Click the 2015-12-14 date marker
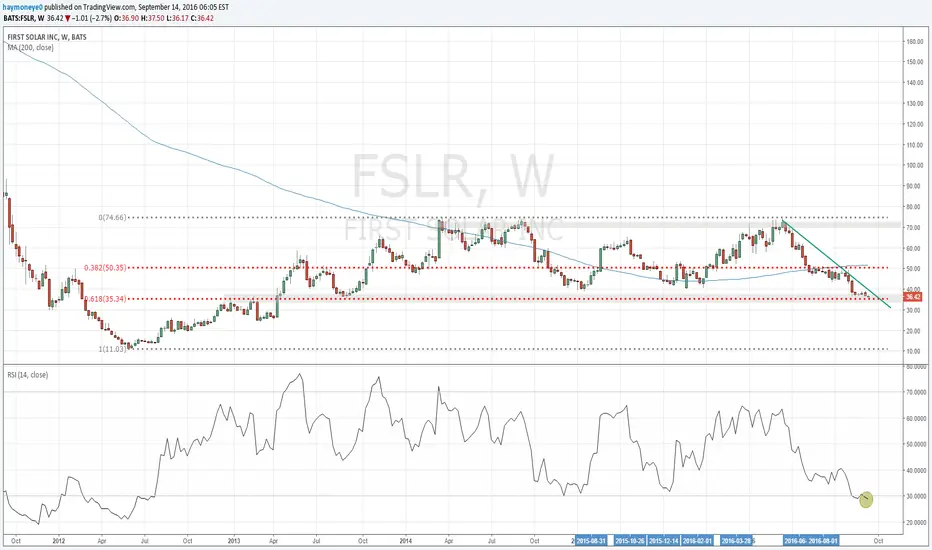Image resolution: width=932 pixels, height=550 pixels. (x=663, y=540)
